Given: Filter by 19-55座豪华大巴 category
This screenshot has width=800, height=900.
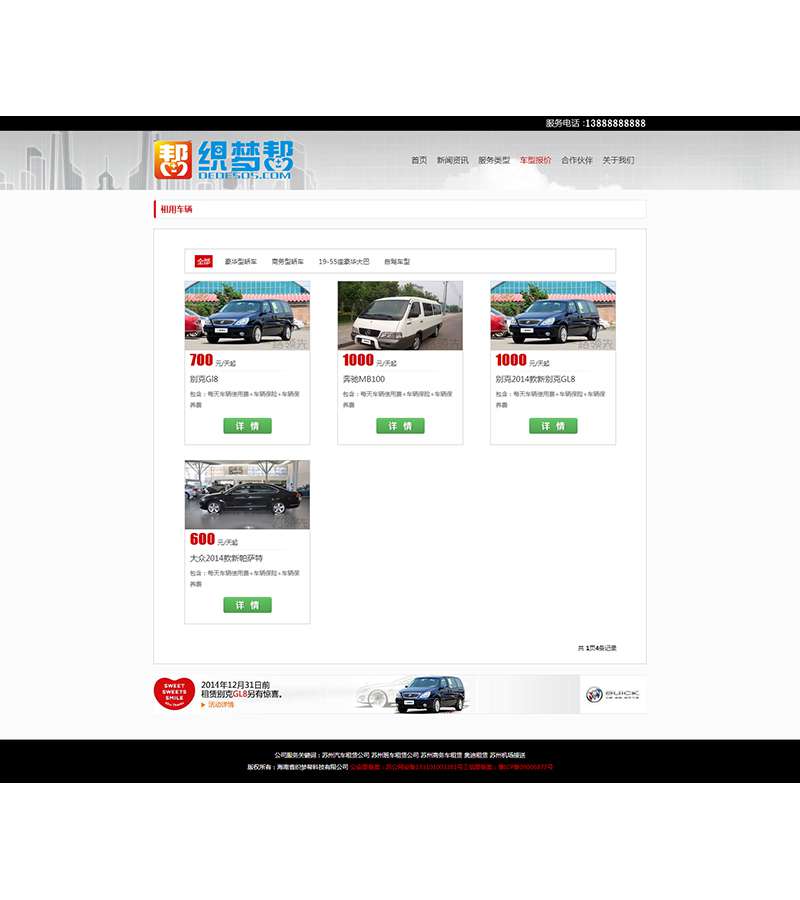Looking at the screenshot, I should click(x=344, y=262).
